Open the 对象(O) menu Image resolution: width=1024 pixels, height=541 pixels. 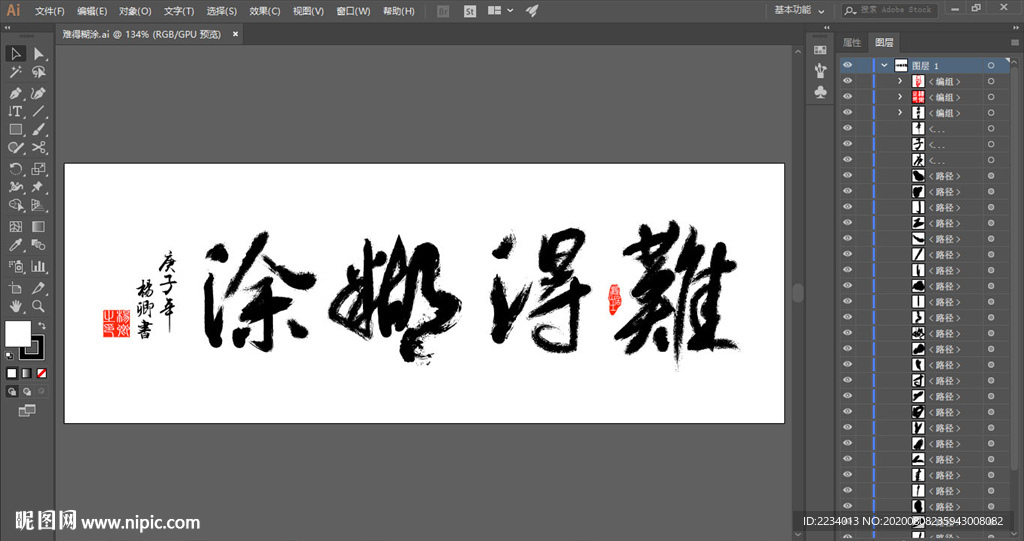[x=135, y=11]
